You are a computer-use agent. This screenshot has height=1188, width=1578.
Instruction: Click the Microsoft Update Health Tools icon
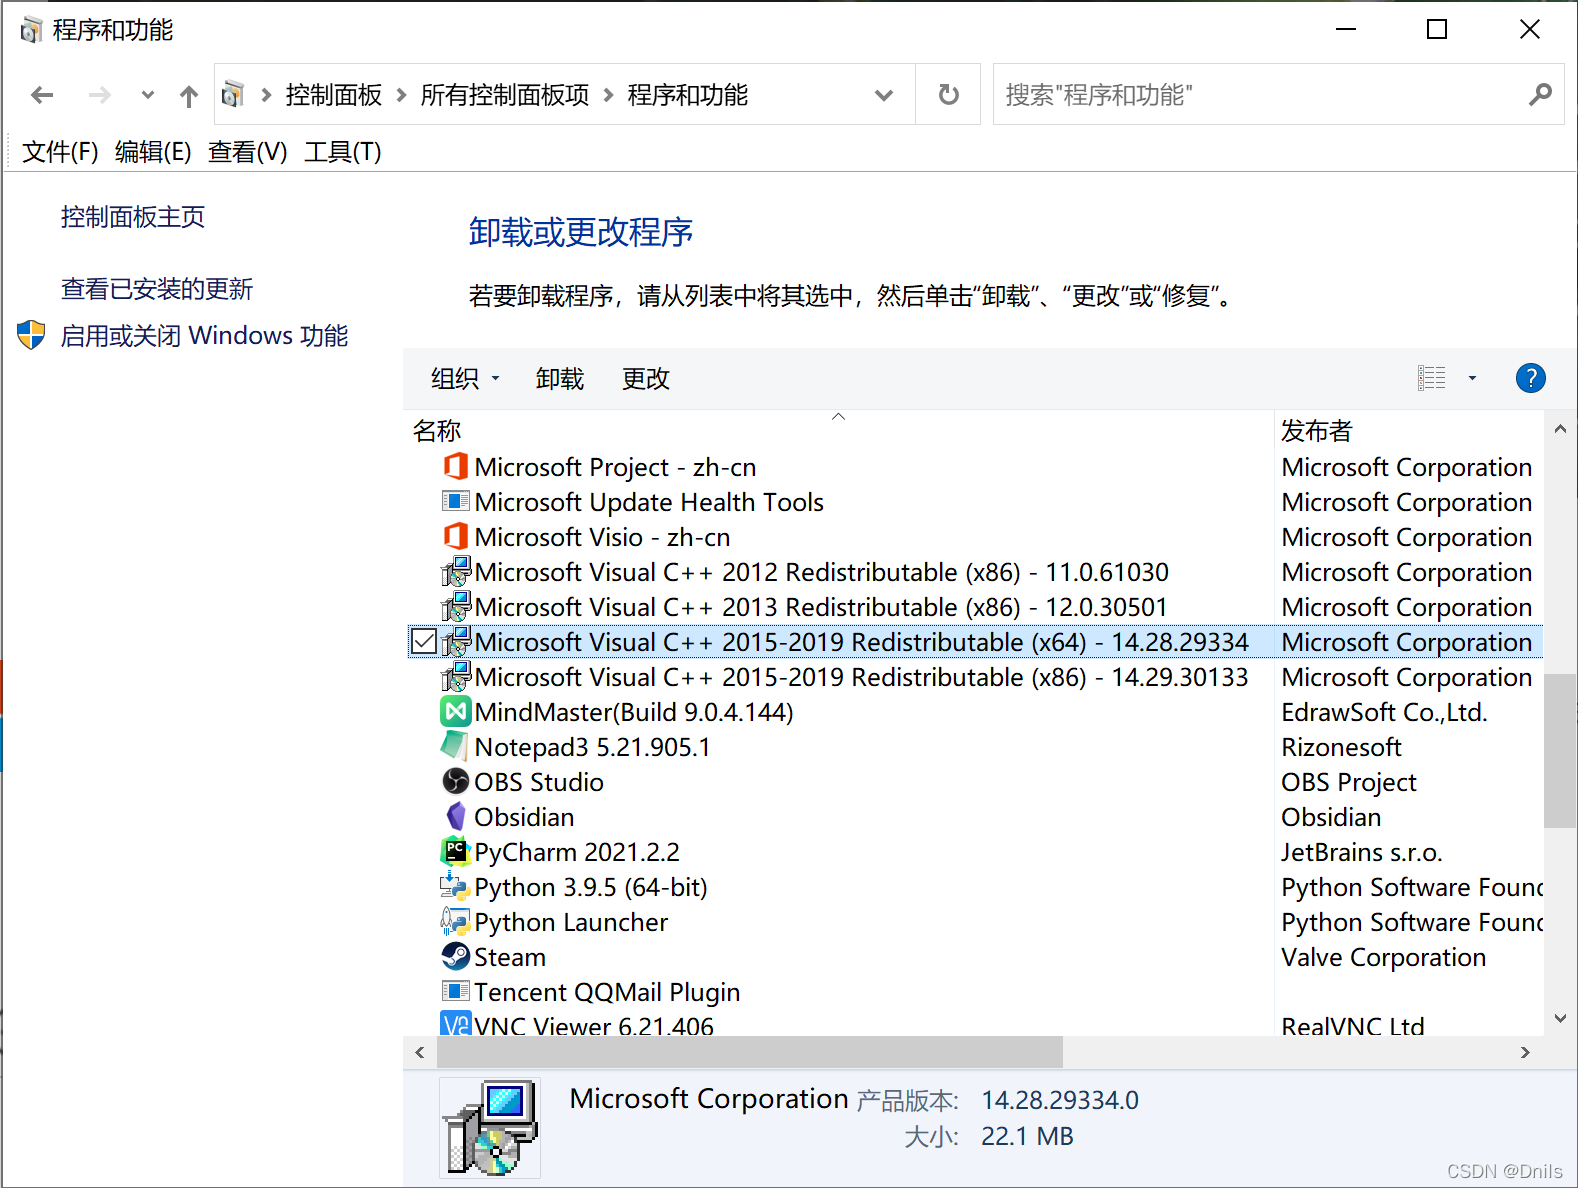point(455,501)
